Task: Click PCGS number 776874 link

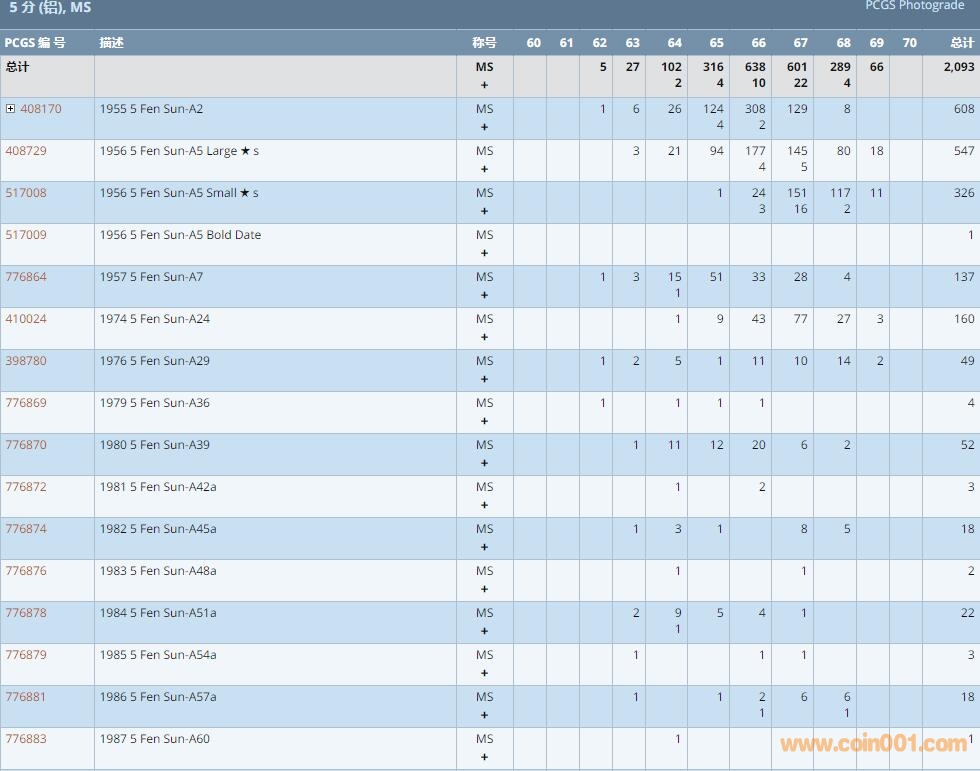Action: (x=26, y=529)
